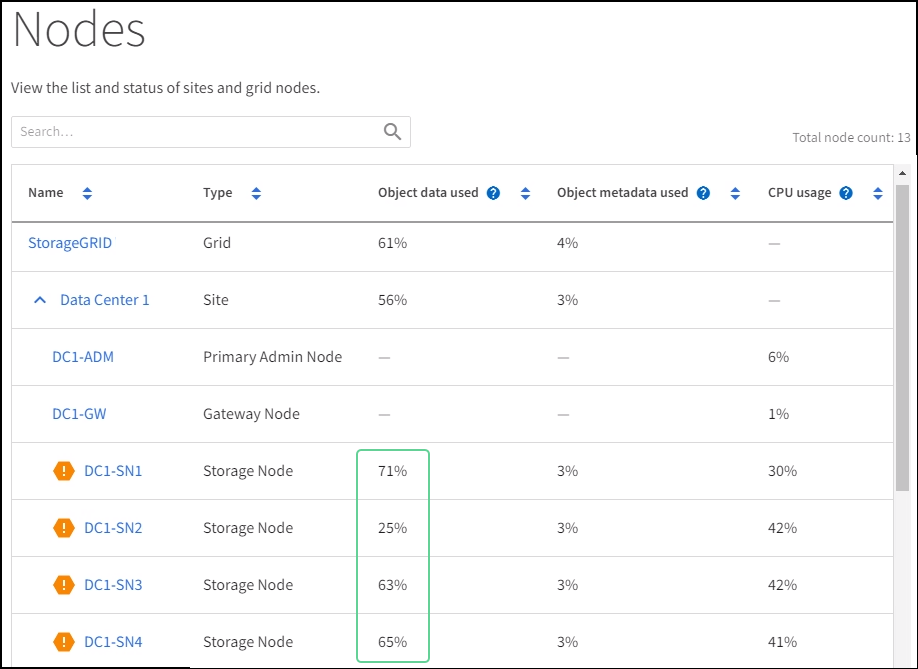Open the Data Center 1 site link

[x=105, y=300]
